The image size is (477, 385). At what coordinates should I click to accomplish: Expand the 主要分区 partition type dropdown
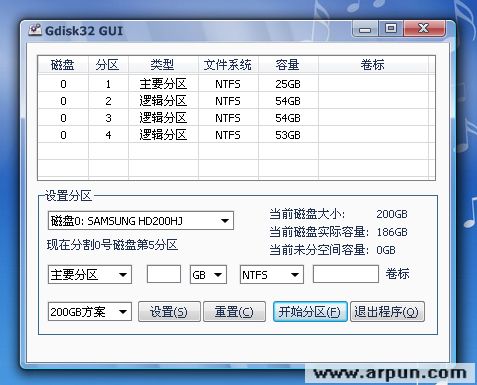[x=90, y=275]
